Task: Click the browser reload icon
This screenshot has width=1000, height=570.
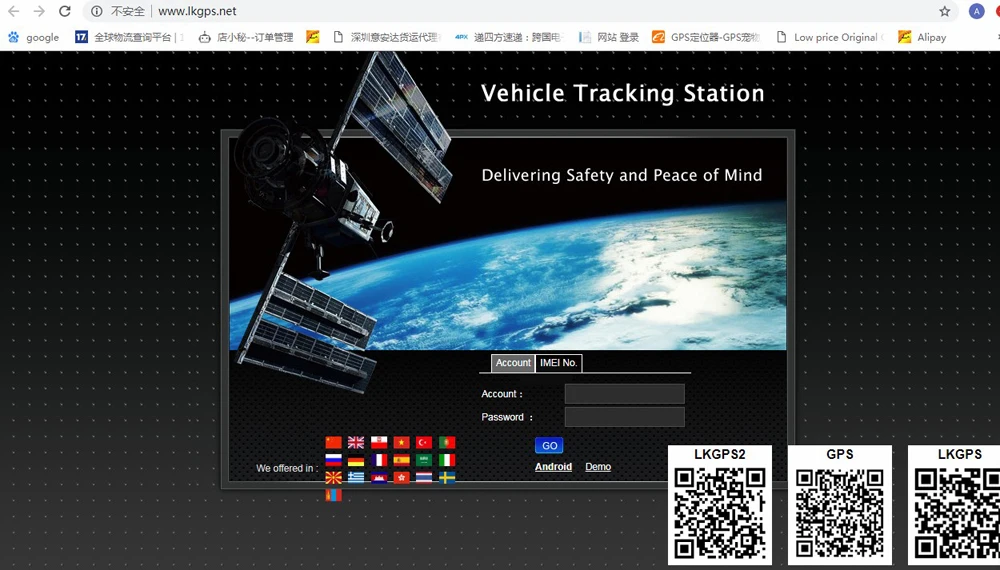Action: click(64, 11)
